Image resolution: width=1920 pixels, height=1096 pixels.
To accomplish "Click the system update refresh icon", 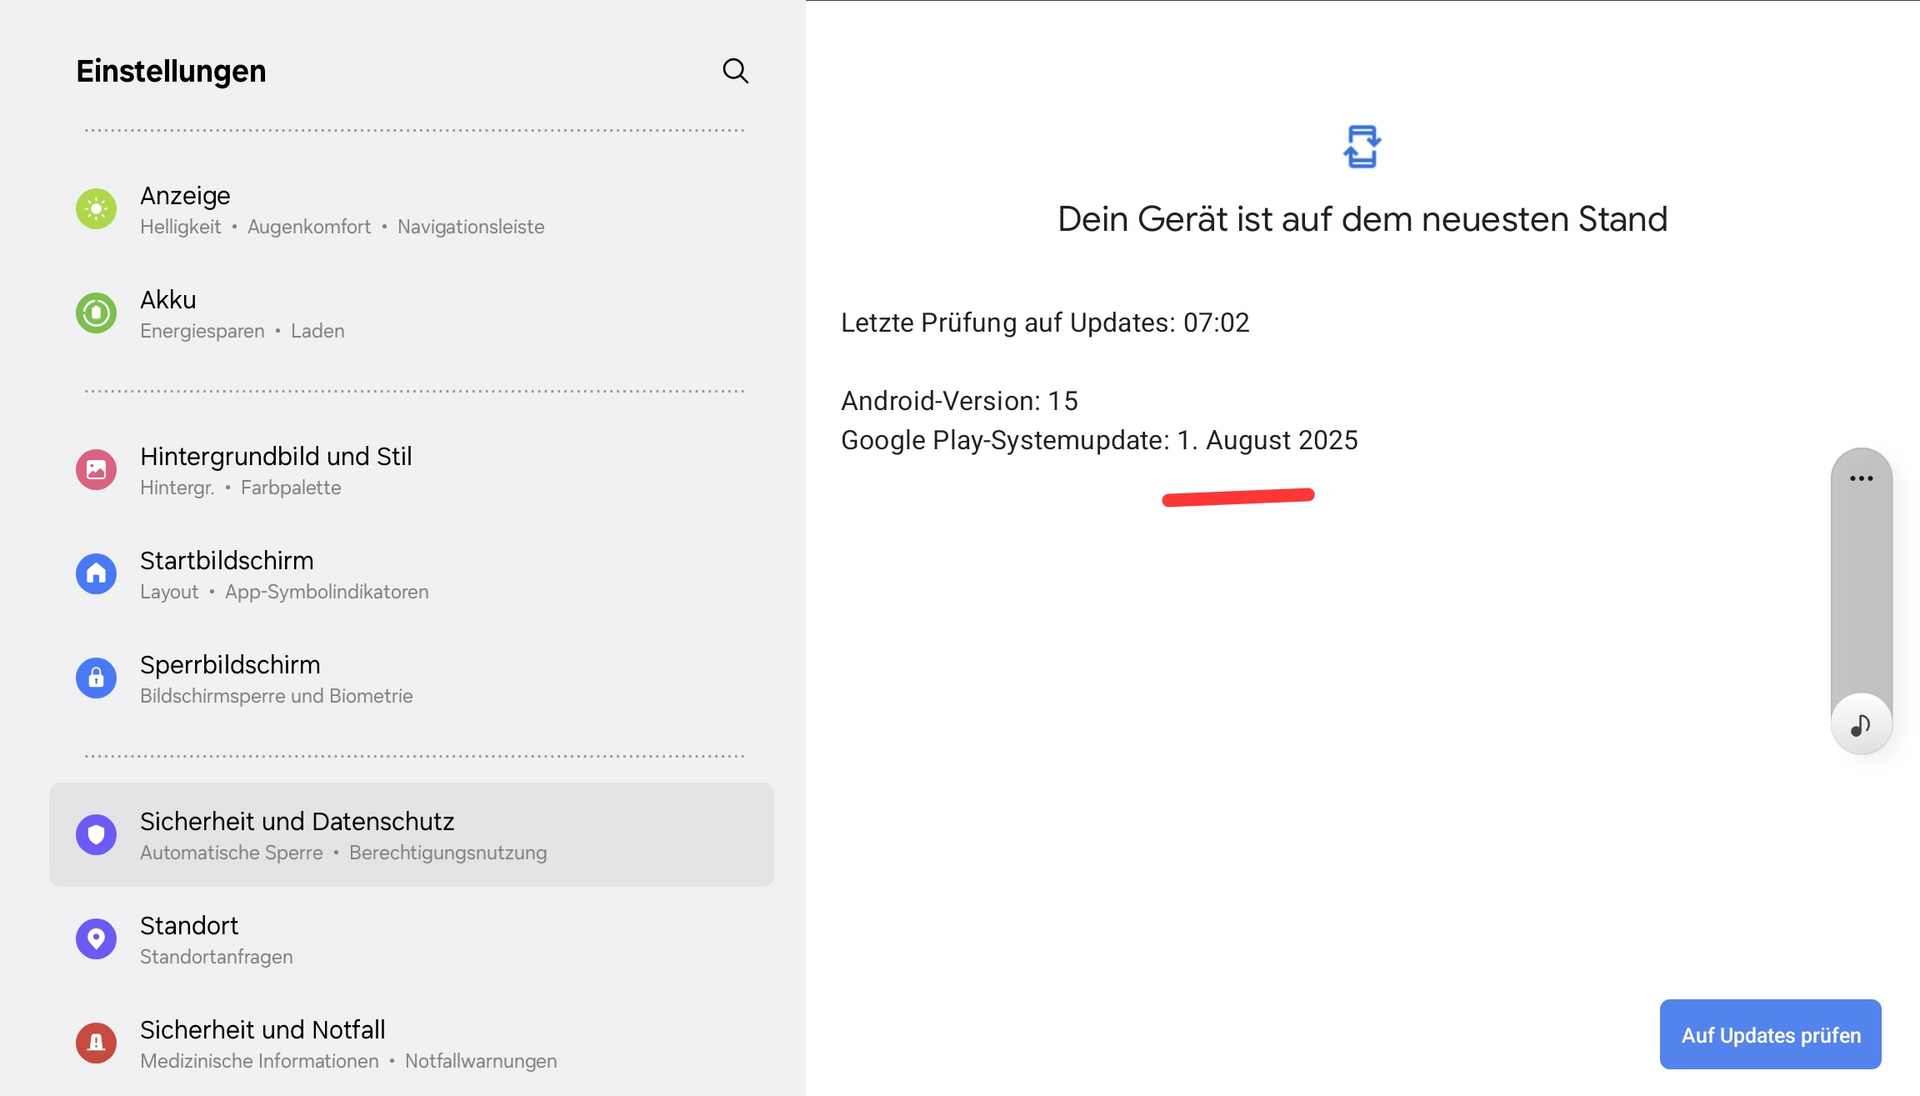I will 1361,147.
